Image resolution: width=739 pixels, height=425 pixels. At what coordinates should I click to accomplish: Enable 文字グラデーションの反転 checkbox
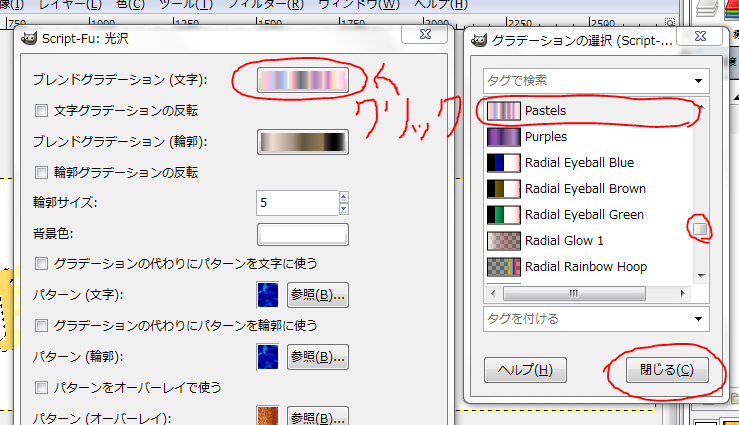[x=41, y=111]
